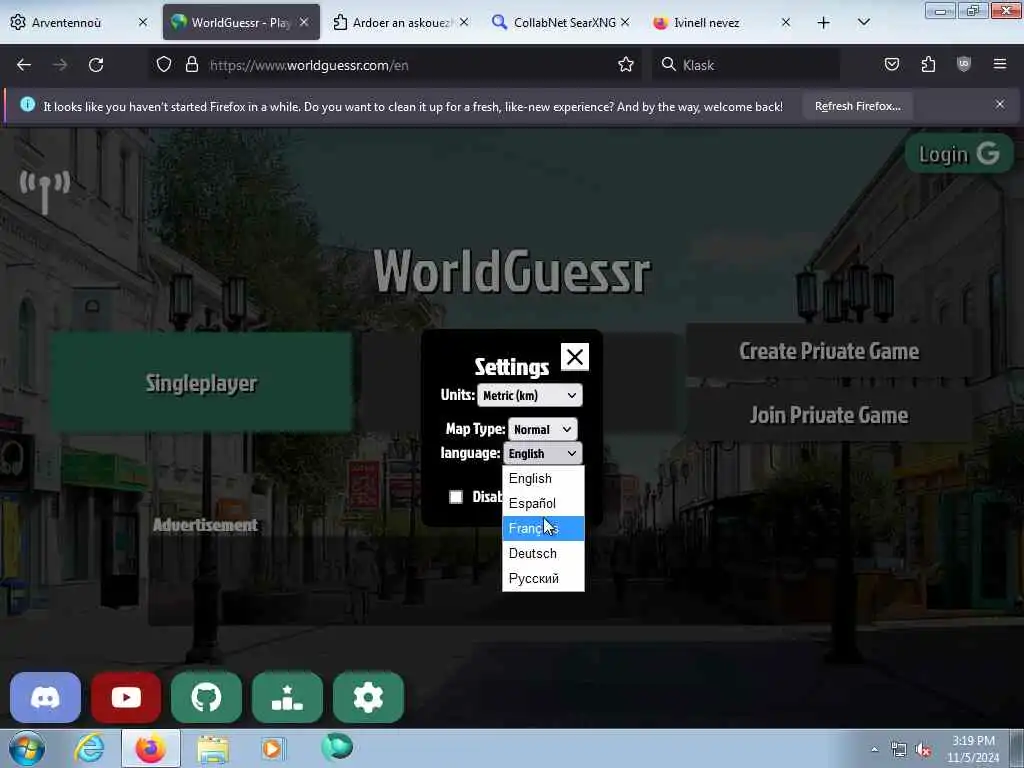Click the muted volume tray icon
Screen dimensions: 1024x768
coord(923,750)
